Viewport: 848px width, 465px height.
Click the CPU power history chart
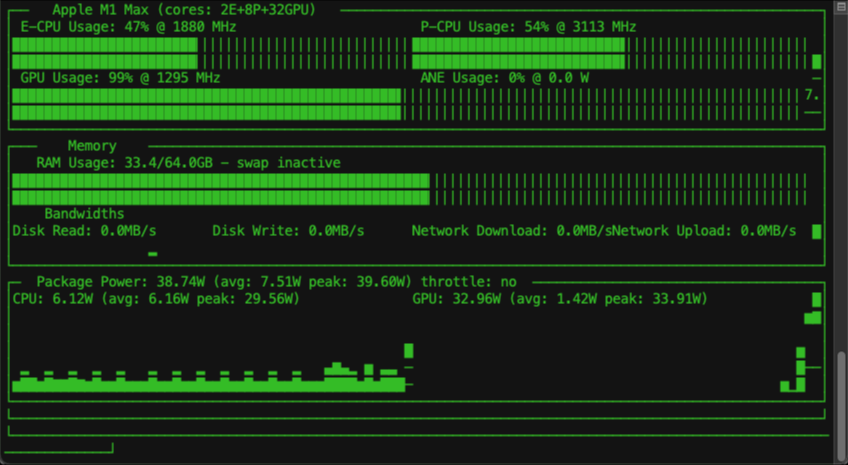pos(213,368)
